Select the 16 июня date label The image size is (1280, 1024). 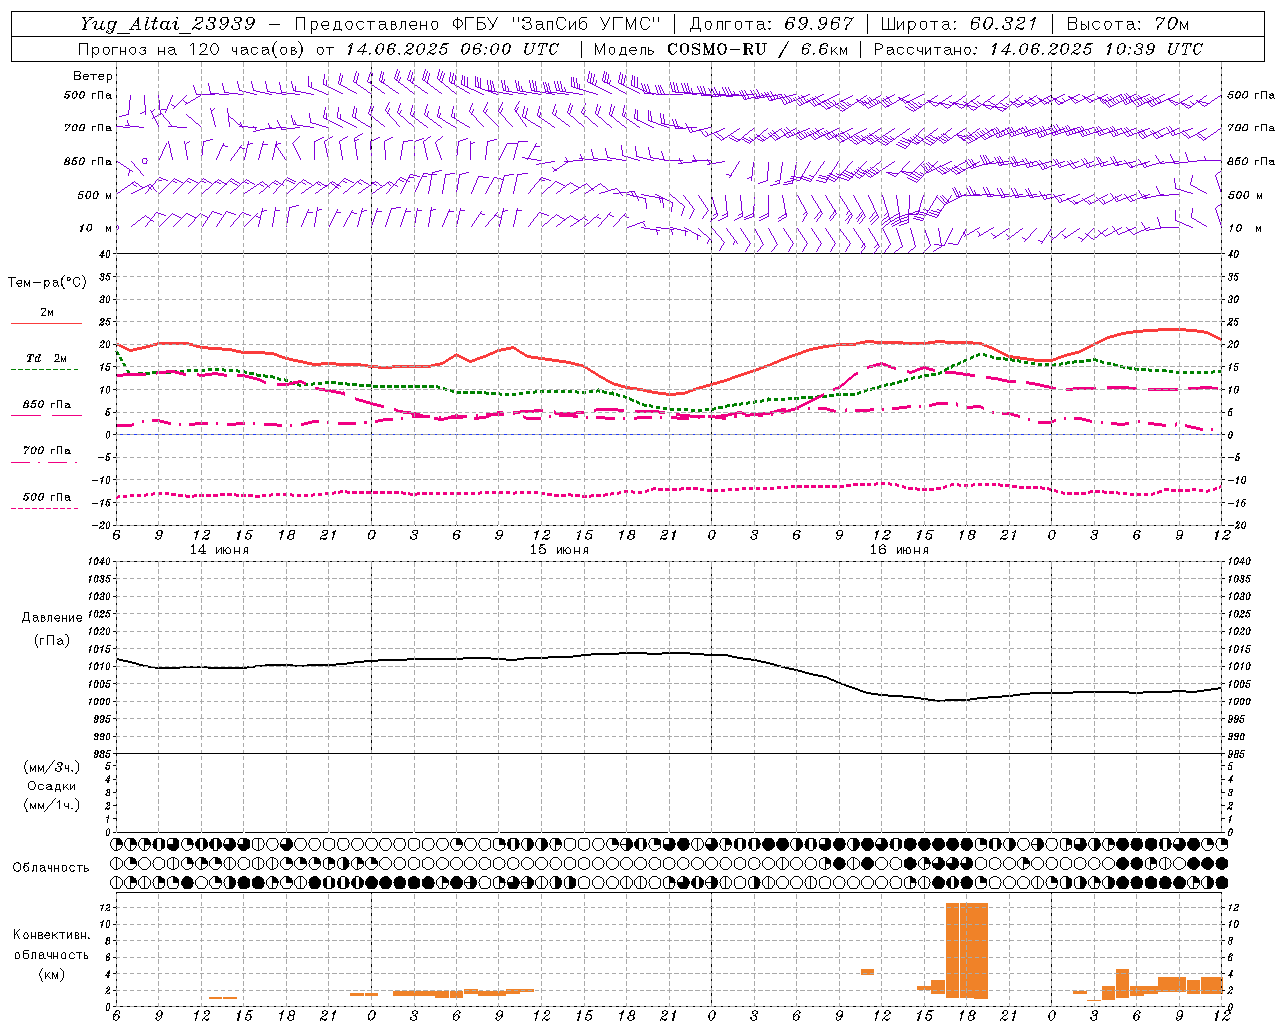coord(899,549)
